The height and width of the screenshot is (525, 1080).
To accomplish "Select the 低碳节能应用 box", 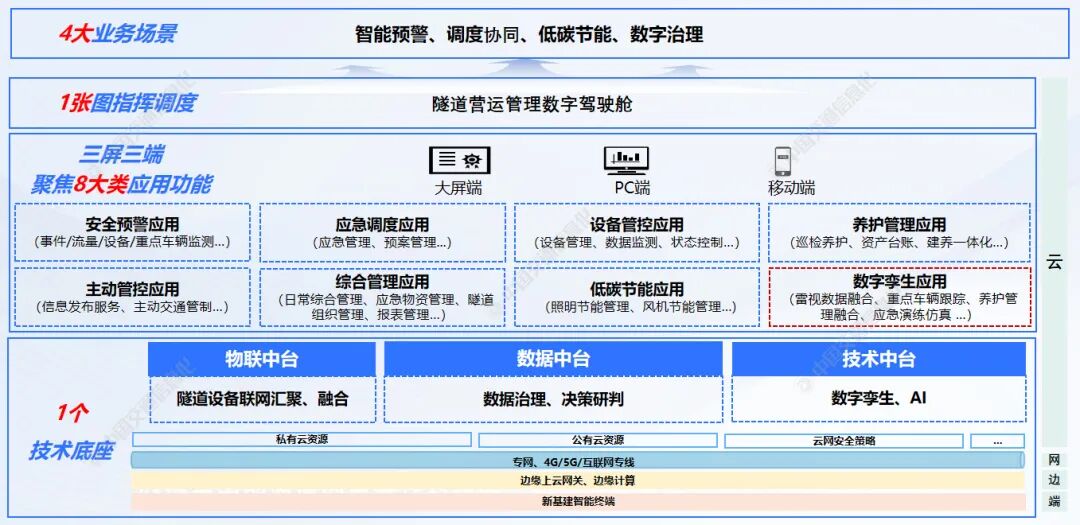I will [x=636, y=297].
